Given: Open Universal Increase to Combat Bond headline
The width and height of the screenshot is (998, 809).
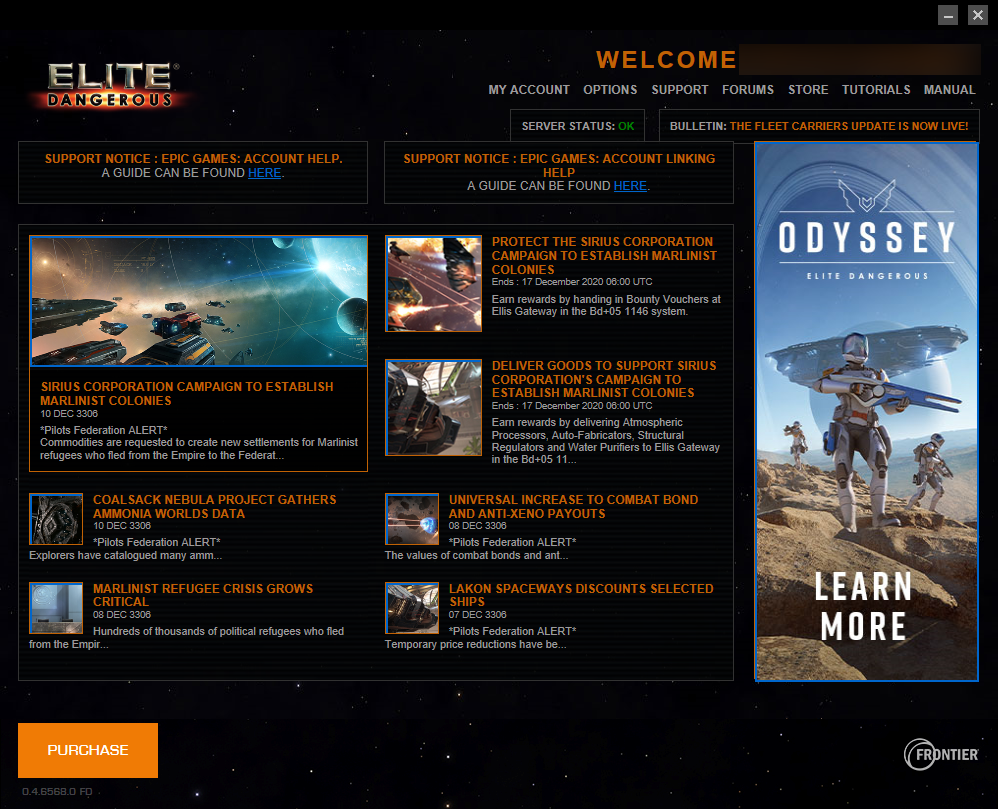Looking at the screenshot, I should tap(573, 507).
